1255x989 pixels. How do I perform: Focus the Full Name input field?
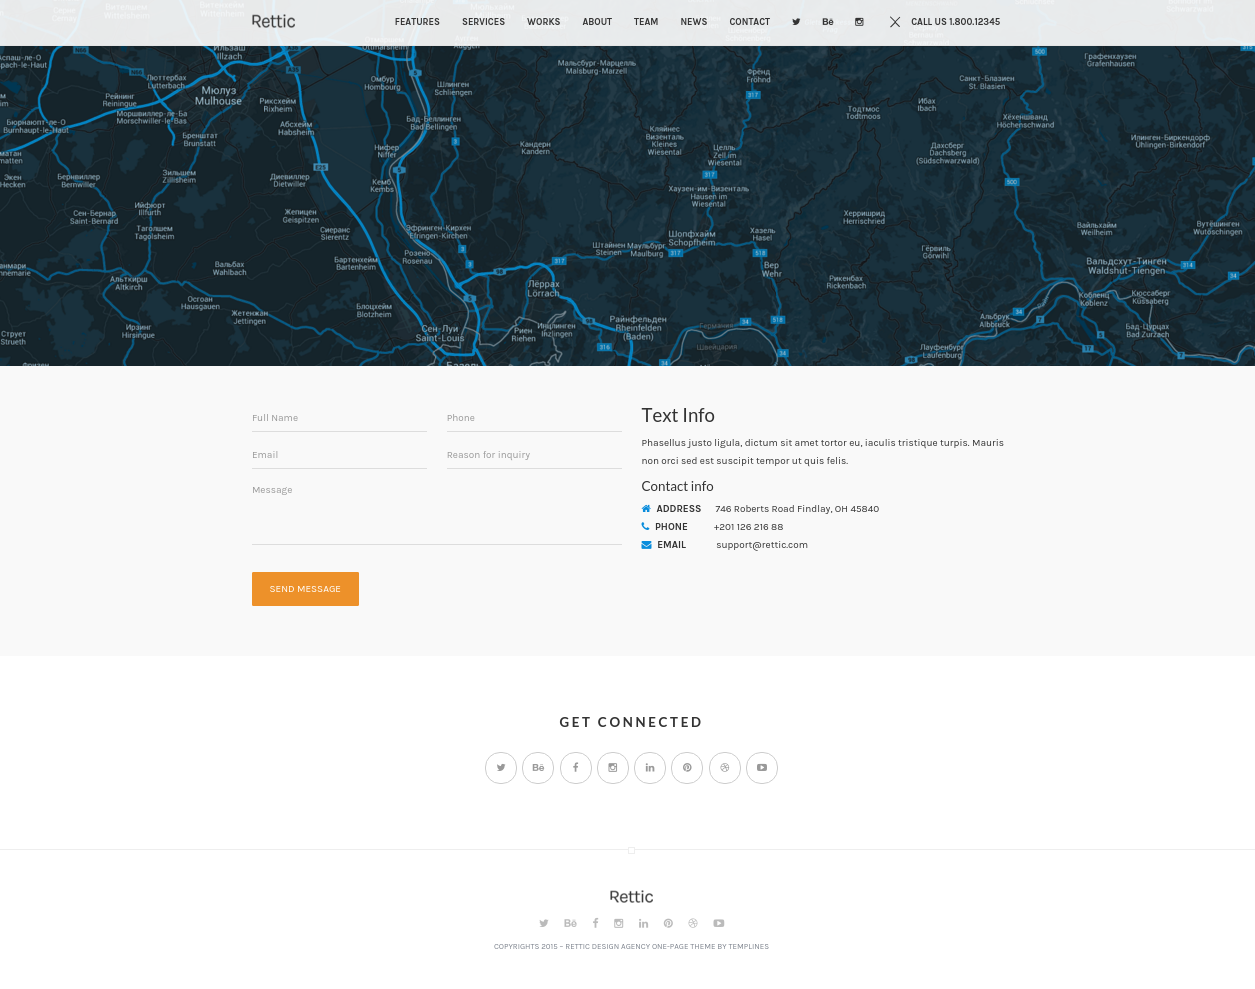339,419
